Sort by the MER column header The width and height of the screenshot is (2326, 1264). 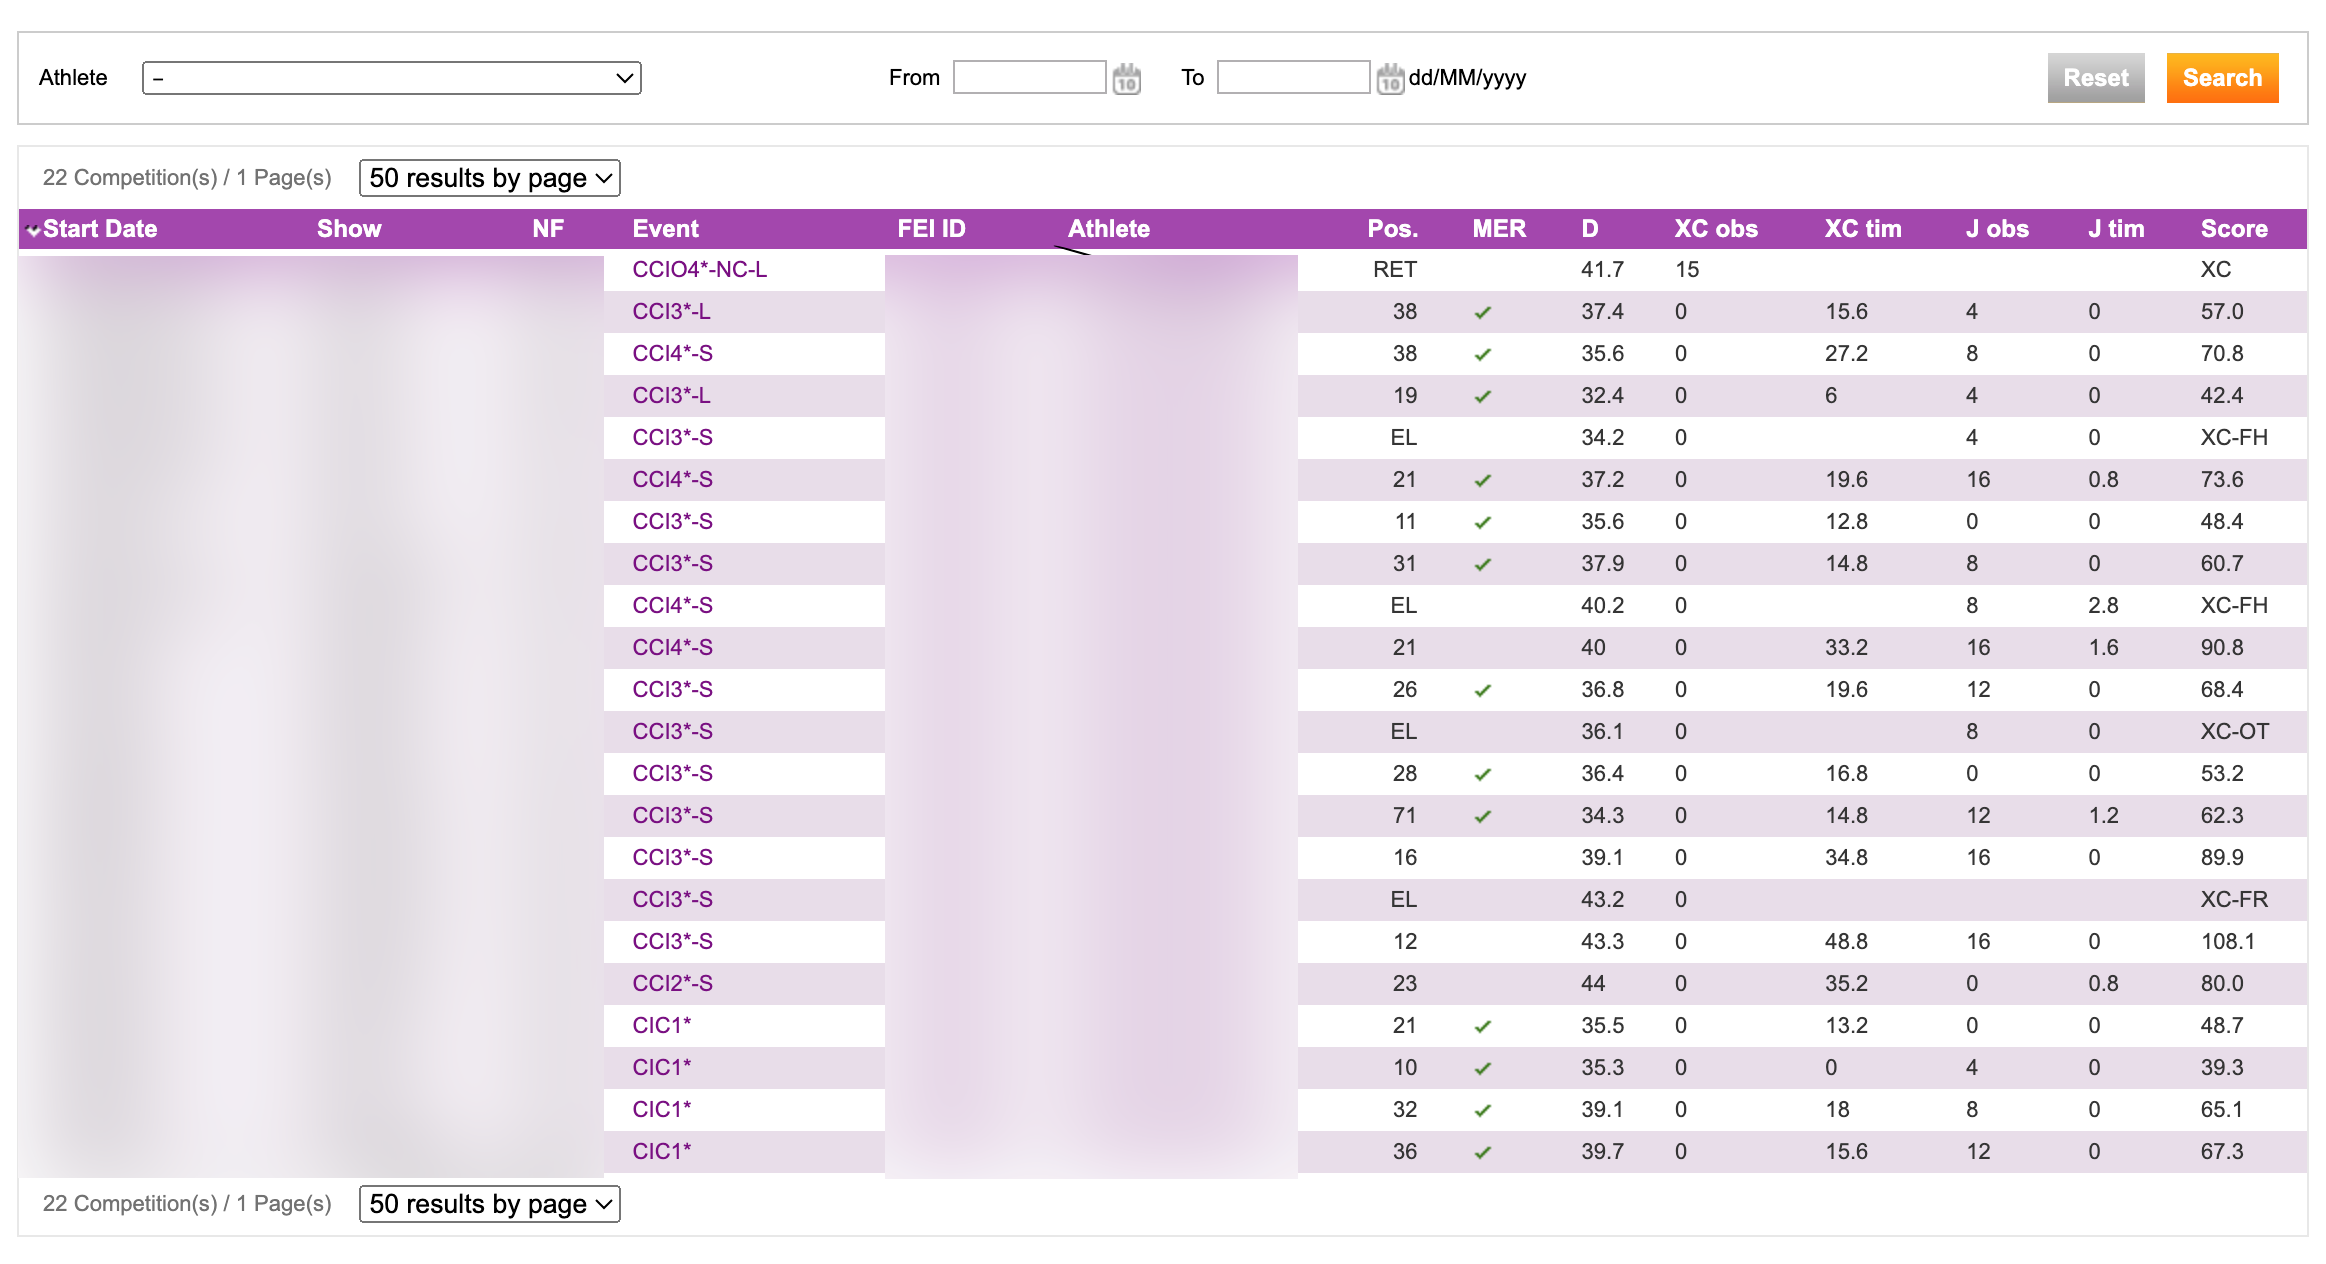[x=1498, y=229]
